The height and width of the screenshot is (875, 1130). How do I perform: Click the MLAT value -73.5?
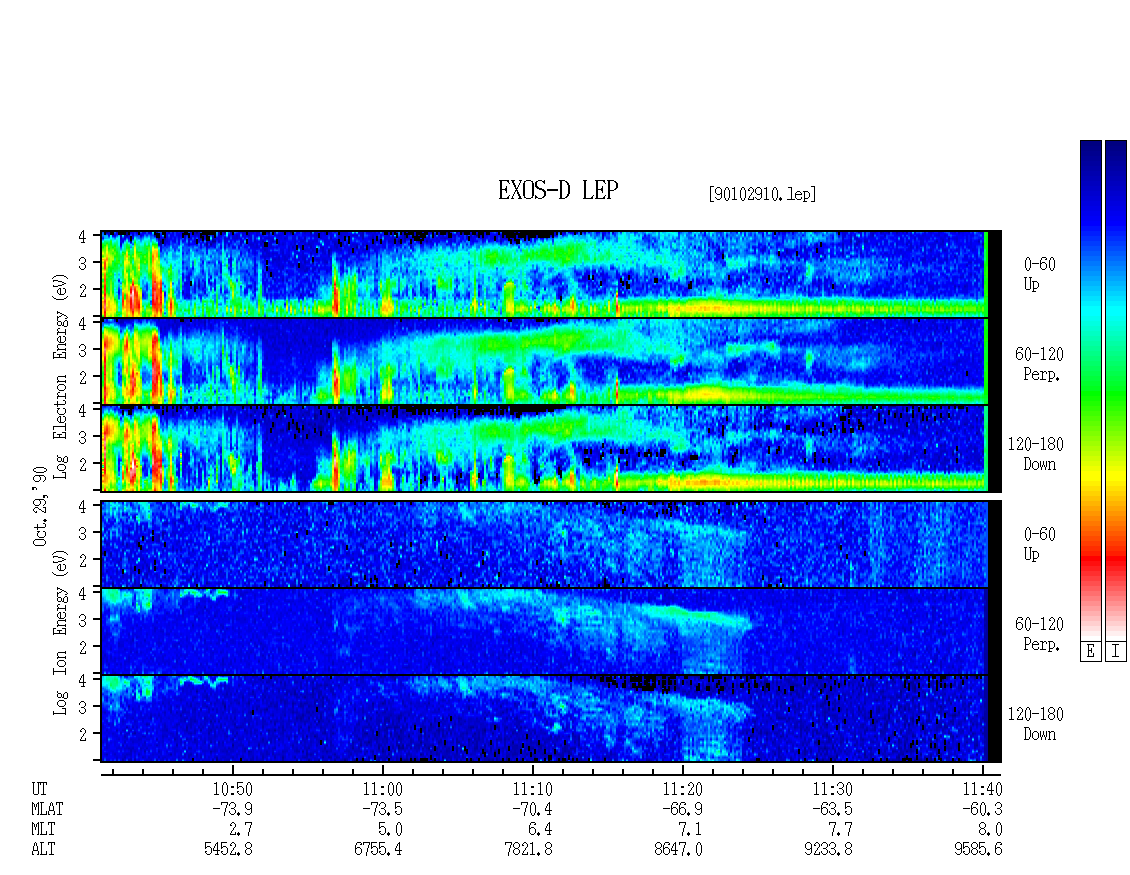(382, 809)
